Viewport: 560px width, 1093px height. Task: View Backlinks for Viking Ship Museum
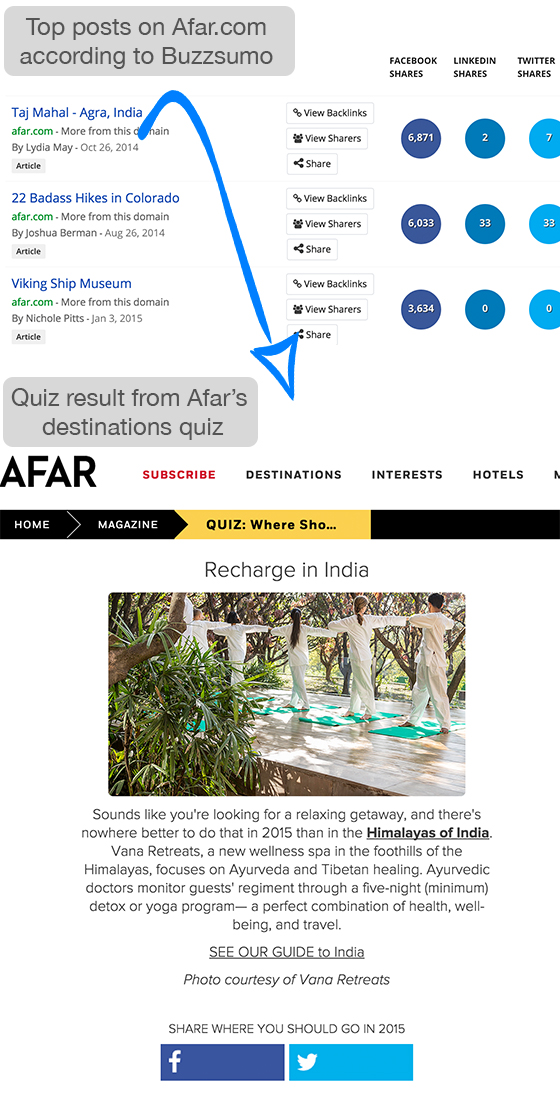pos(330,284)
